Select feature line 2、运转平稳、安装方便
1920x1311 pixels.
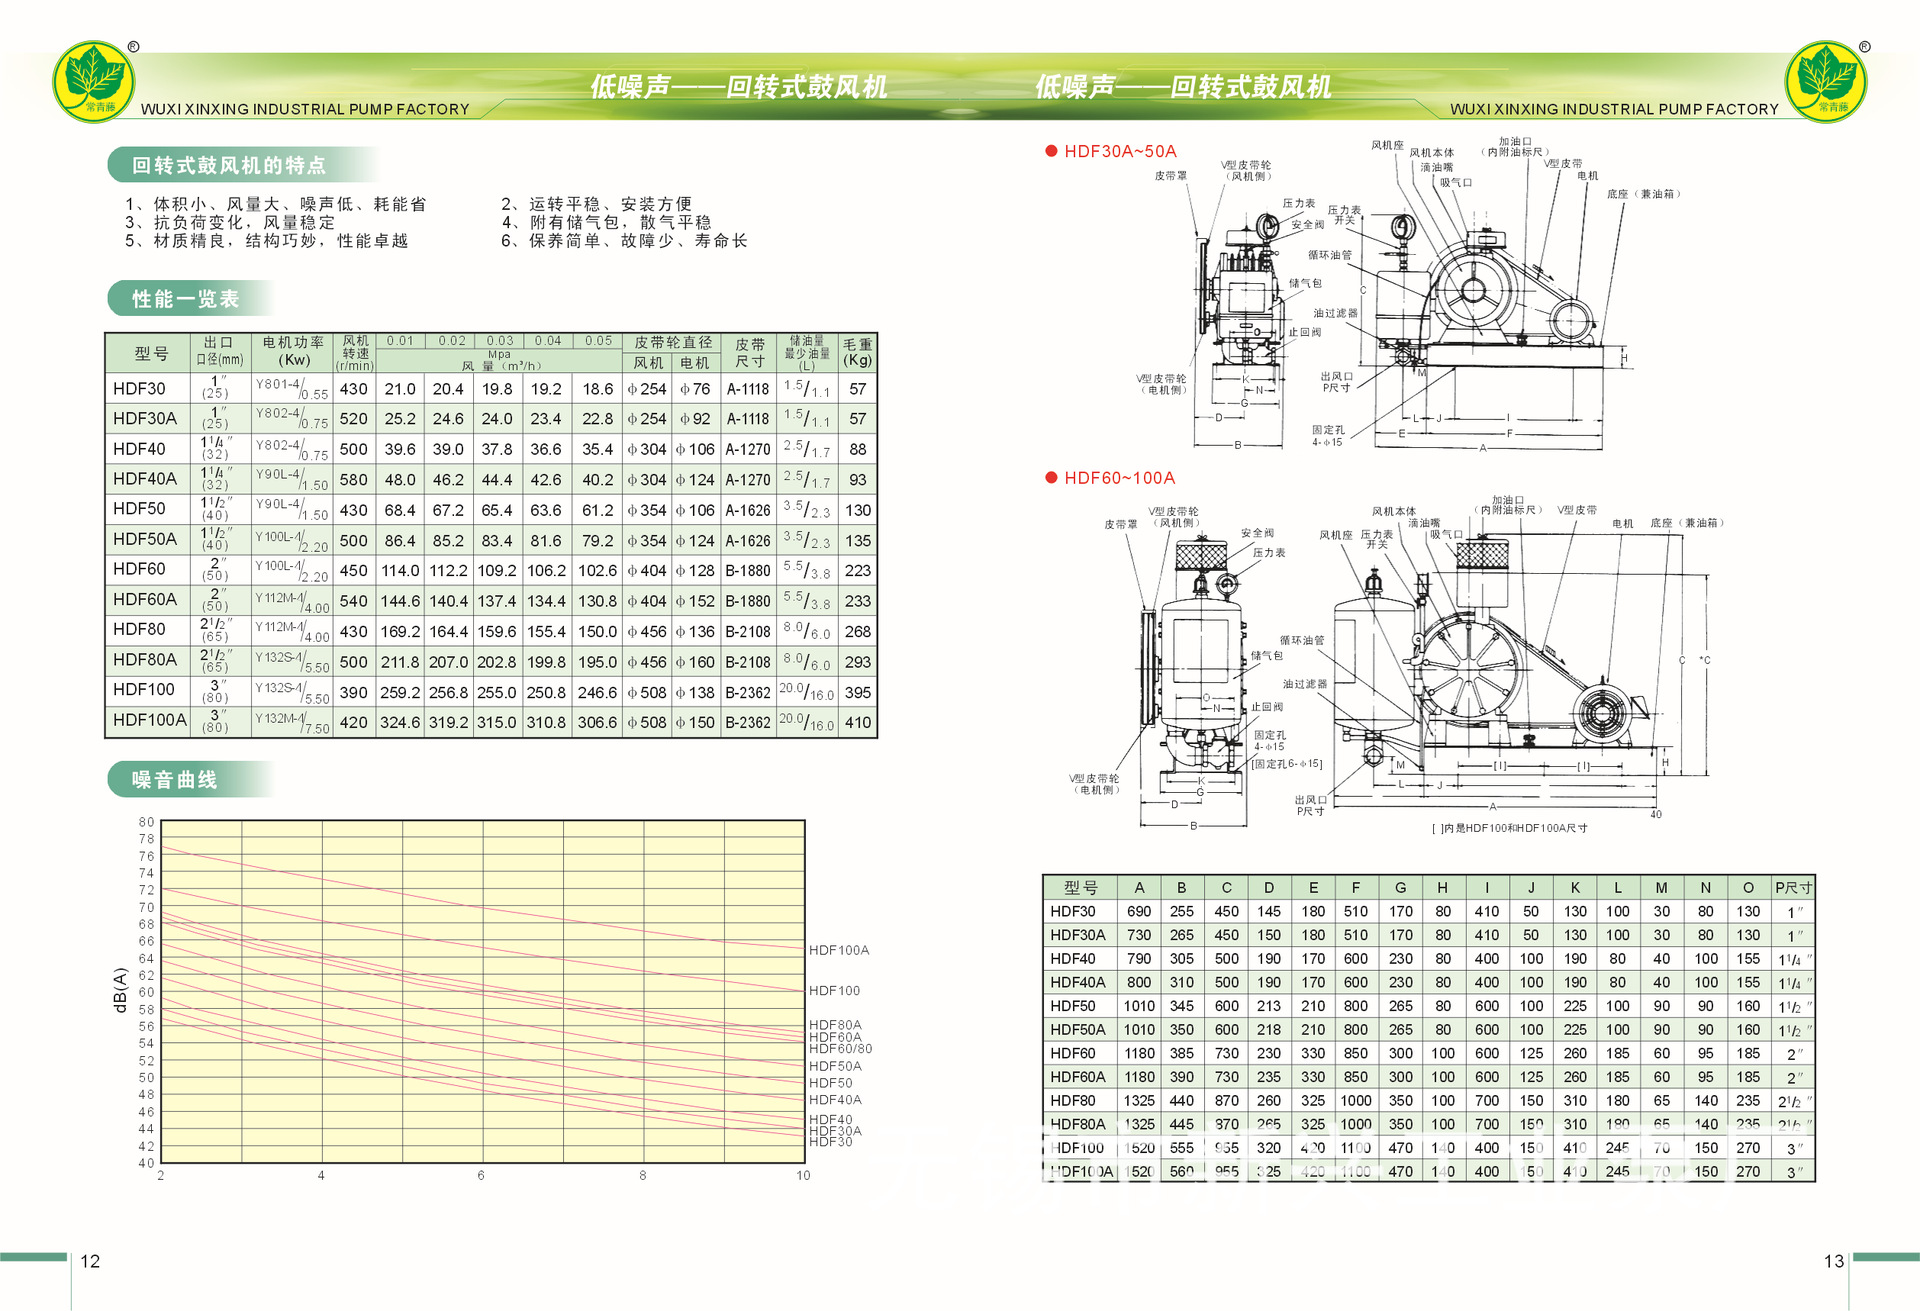click(596, 204)
